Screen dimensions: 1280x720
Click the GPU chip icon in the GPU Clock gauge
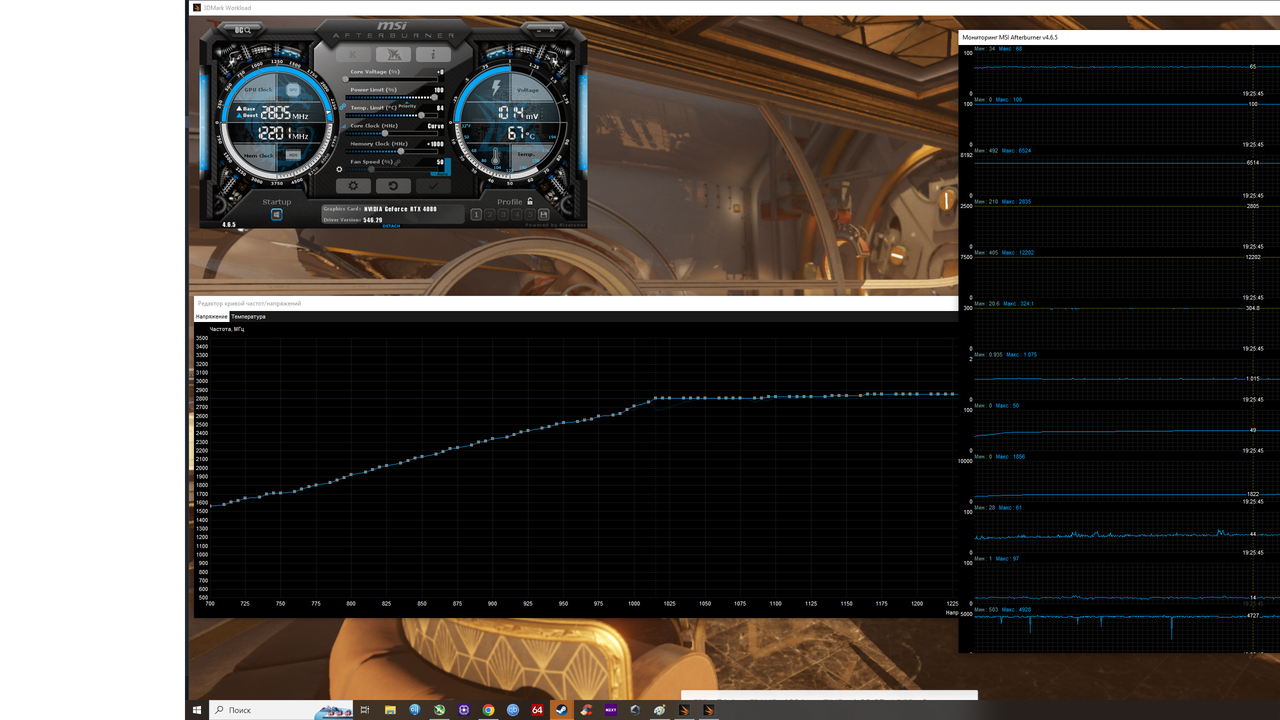coord(293,90)
